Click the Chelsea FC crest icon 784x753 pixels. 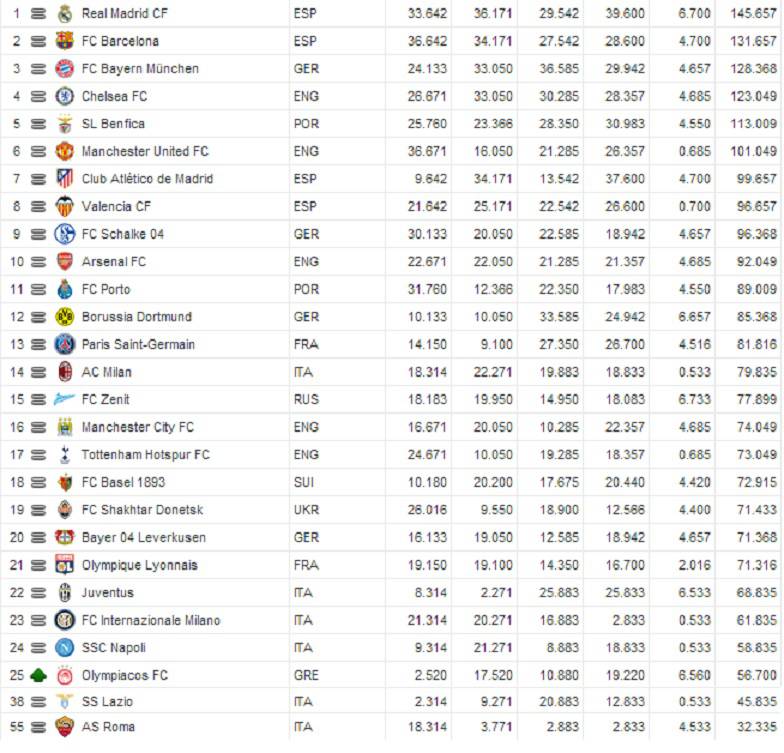(x=65, y=96)
